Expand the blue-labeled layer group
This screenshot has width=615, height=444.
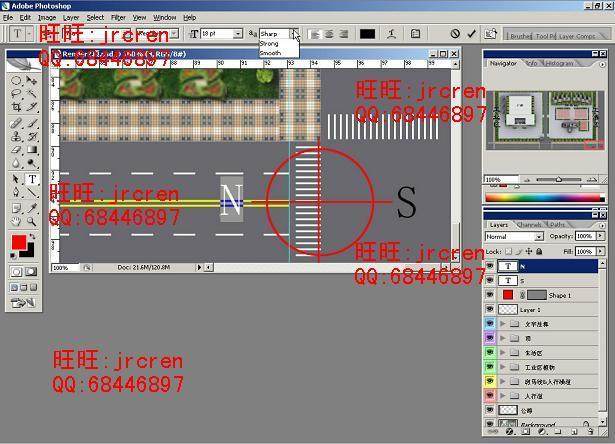point(502,324)
